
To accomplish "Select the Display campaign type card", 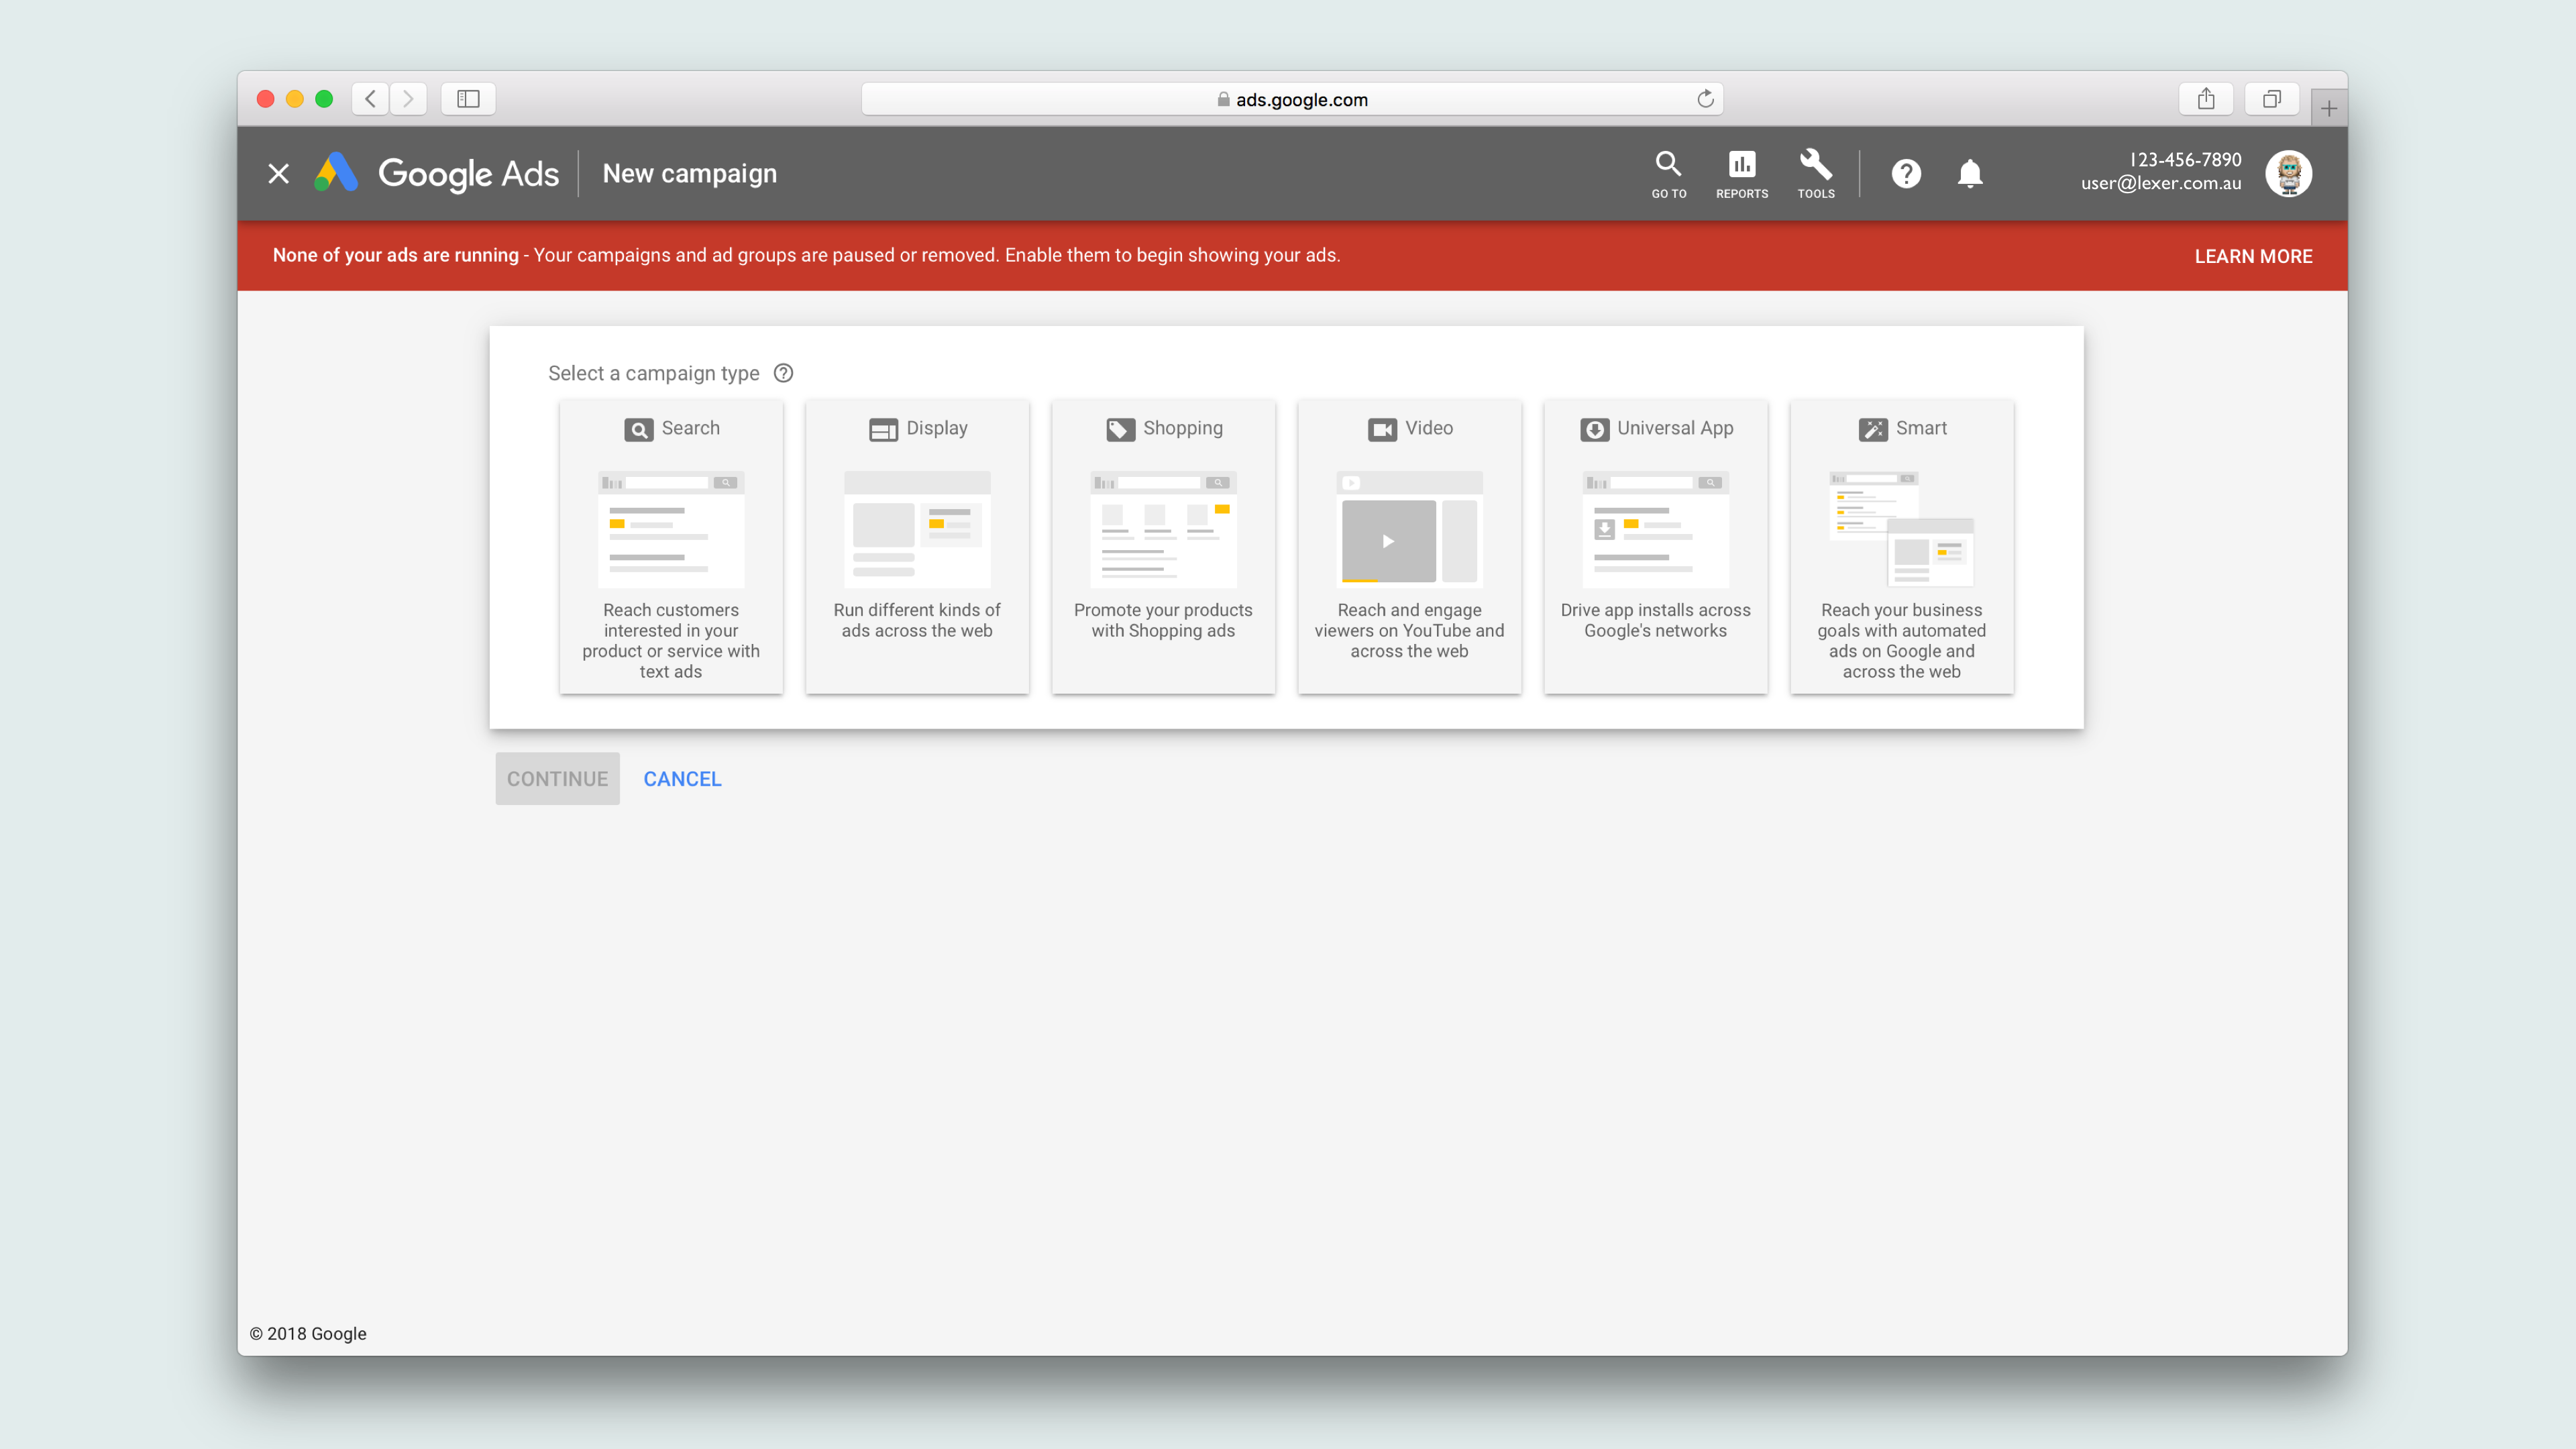I will tap(917, 546).
